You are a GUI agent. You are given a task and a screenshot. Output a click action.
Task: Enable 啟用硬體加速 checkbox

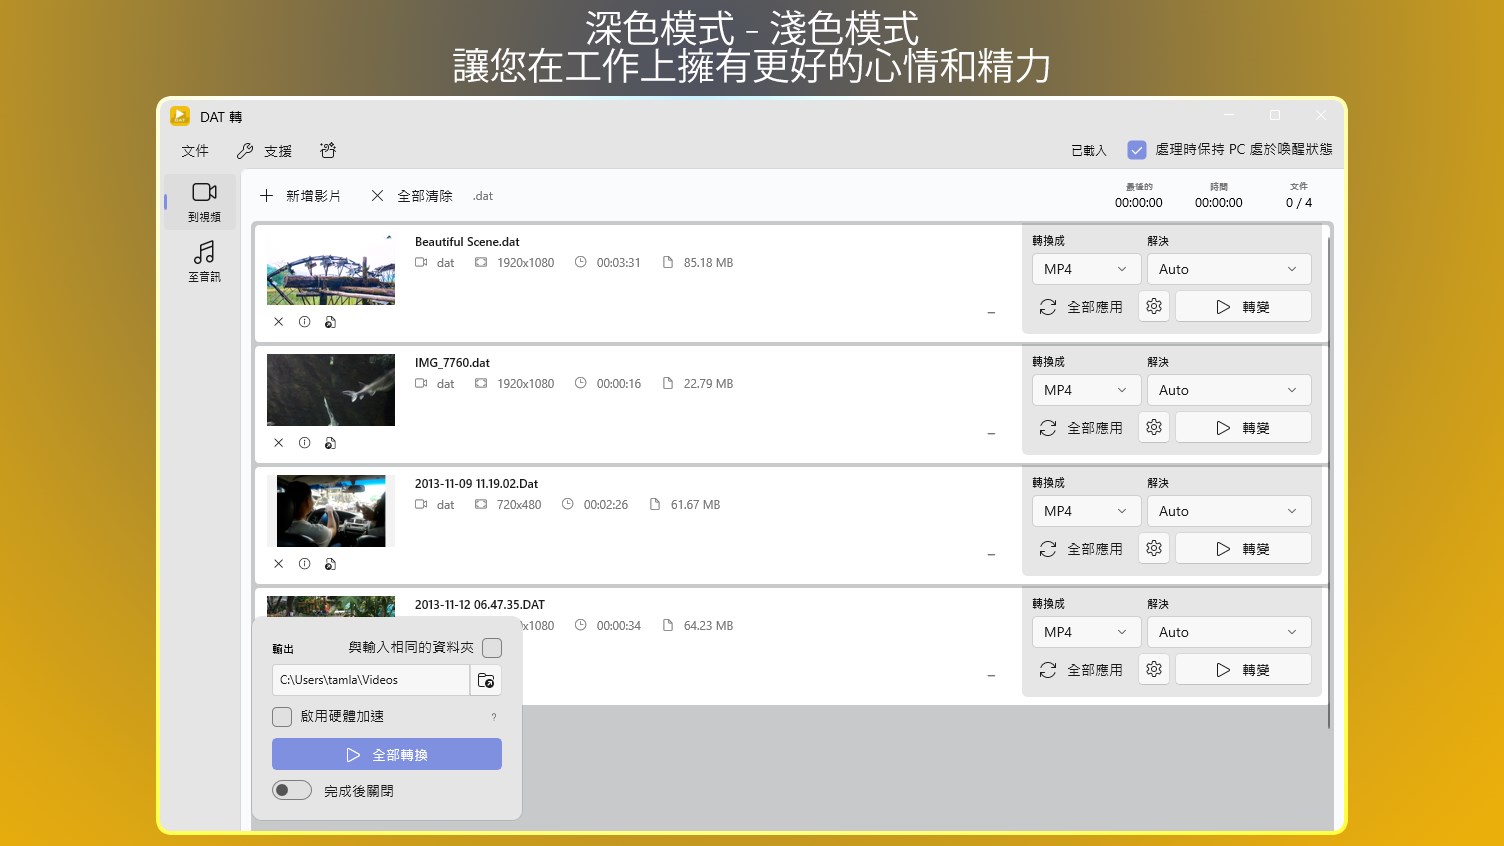282,717
